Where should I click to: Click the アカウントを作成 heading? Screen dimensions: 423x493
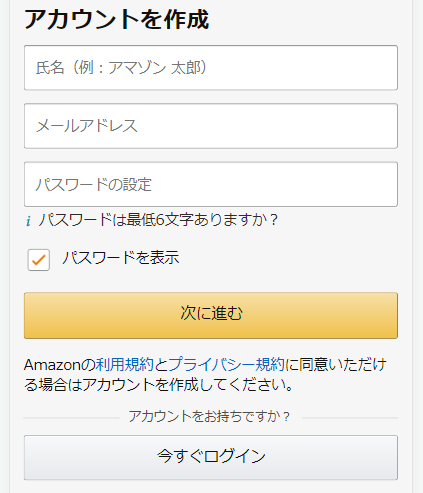pyautogui.click(x=116, y=19)
